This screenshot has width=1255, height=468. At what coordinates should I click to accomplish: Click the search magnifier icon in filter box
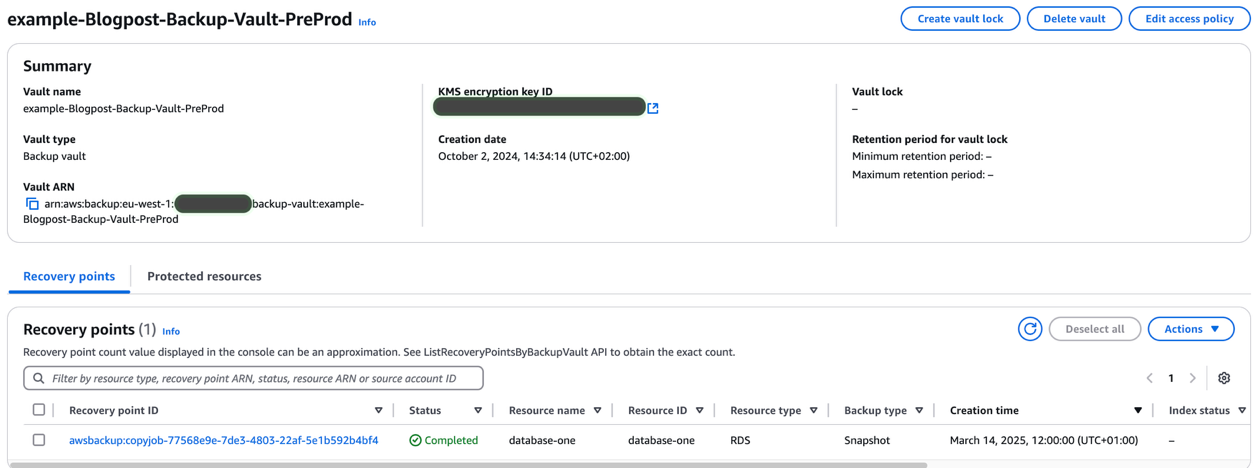tap(39, 379)
